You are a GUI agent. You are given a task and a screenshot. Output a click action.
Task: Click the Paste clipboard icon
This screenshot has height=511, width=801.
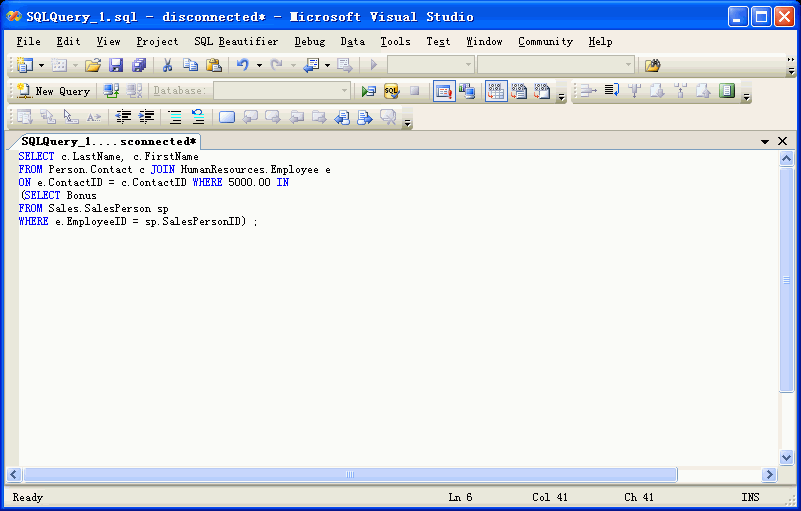[214, 65]
